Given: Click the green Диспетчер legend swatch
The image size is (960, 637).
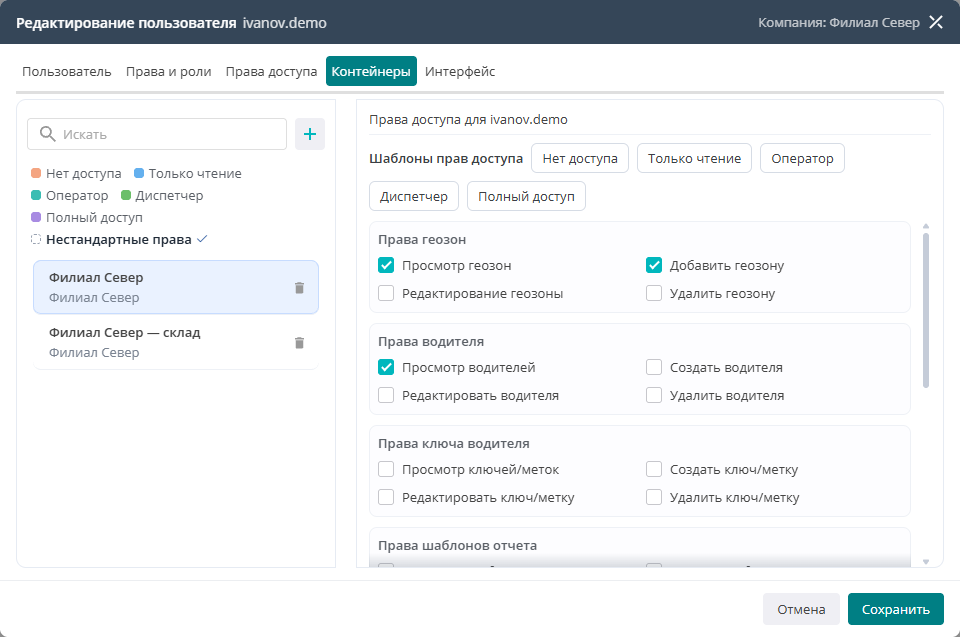Looking at the screenshot, I should click(126, 195).
